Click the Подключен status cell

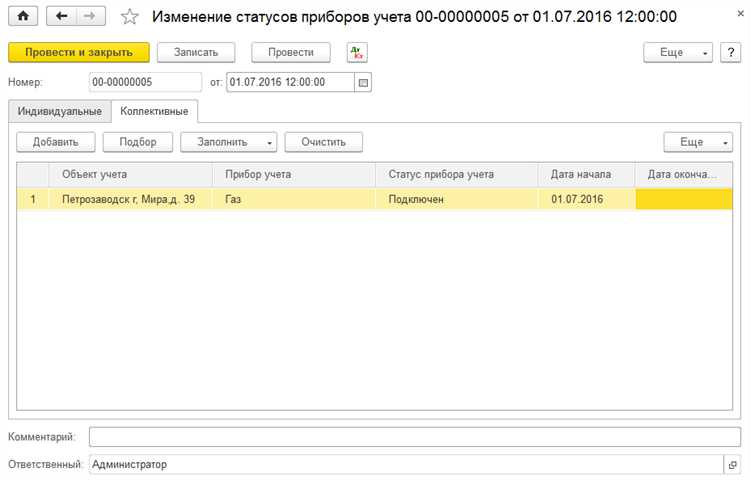(457, 199)
